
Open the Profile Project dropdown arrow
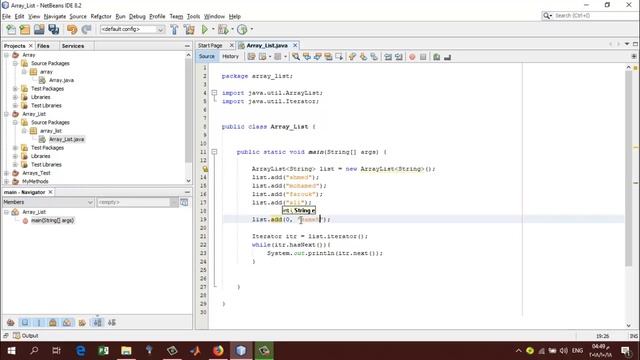[x=251, y=29]
